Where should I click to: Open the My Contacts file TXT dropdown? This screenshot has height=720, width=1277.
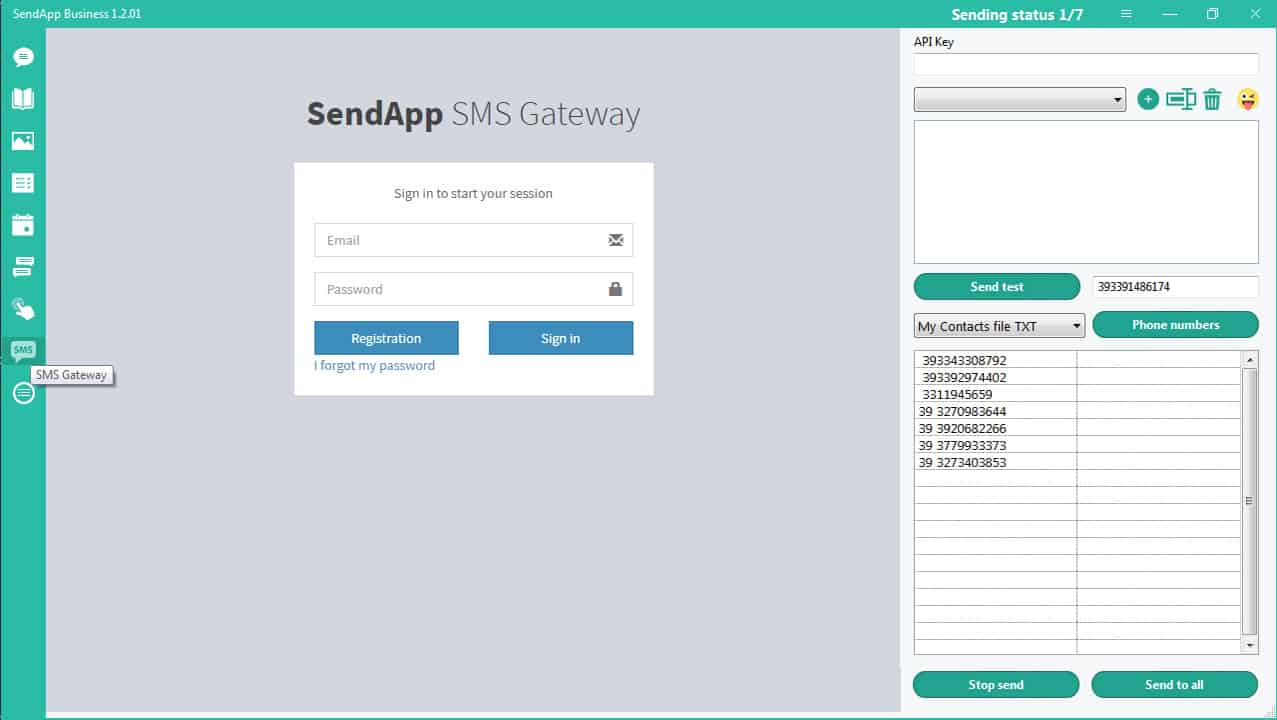tap(999, 326)
